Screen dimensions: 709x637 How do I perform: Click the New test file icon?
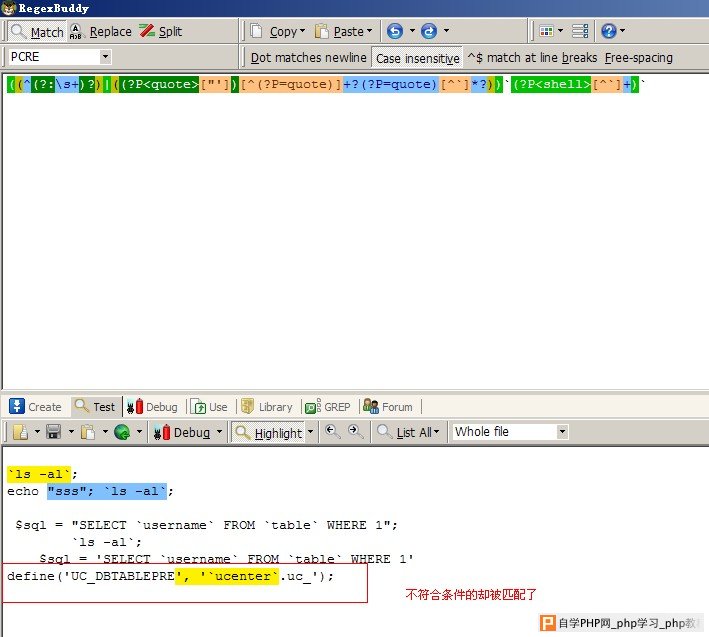pos(20,432)
